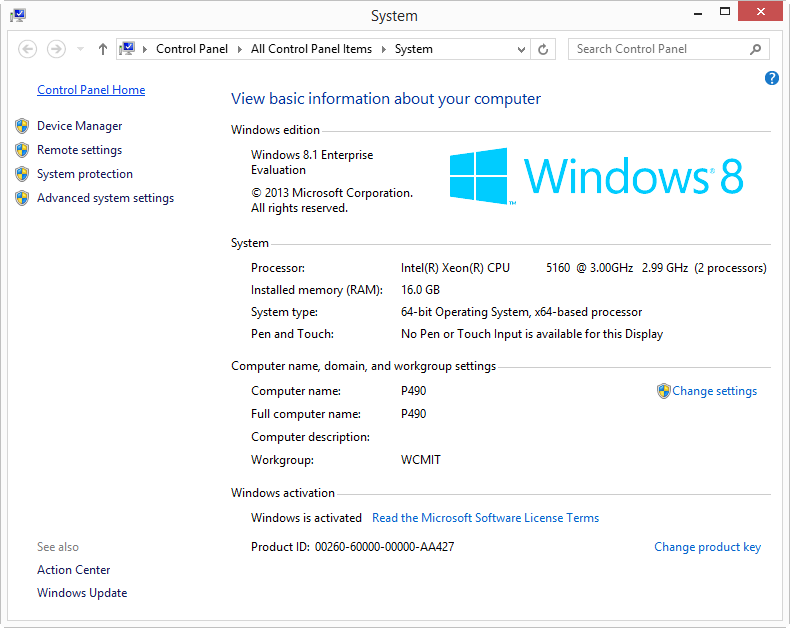
Task: Click the No Pen or Touch Input text
Action: (532, 334)
